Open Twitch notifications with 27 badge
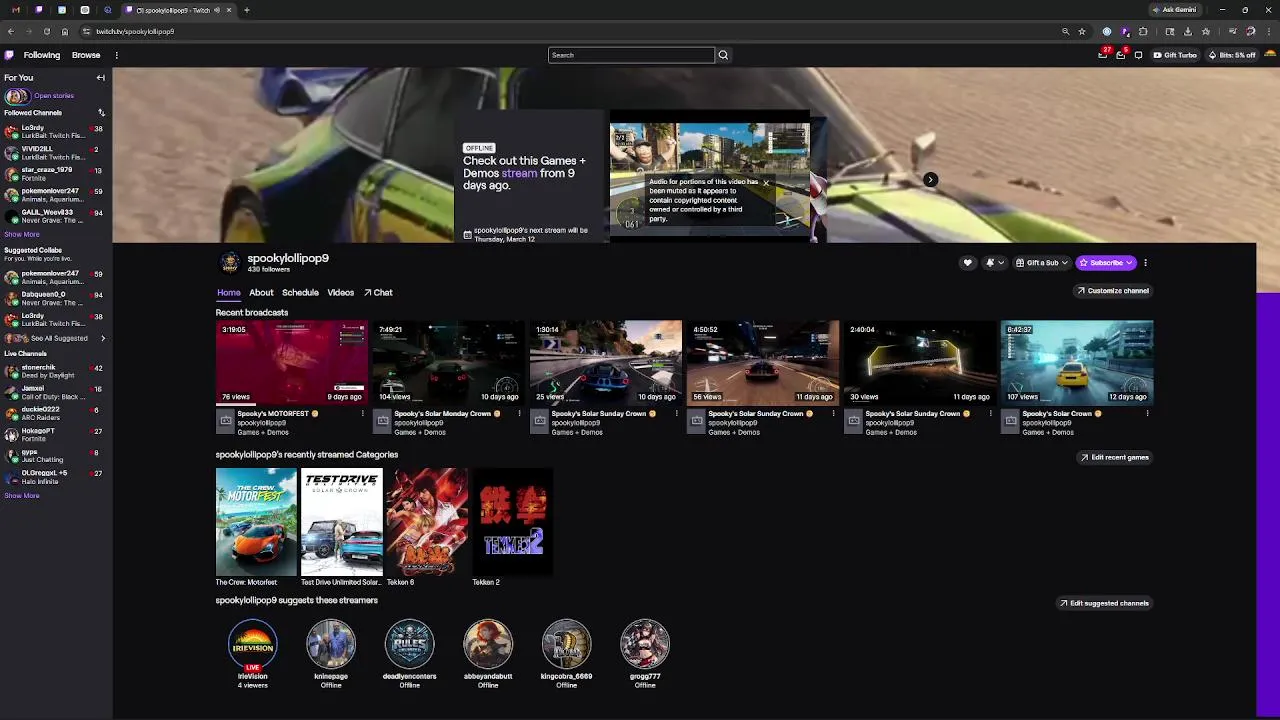 [1103, 55]
